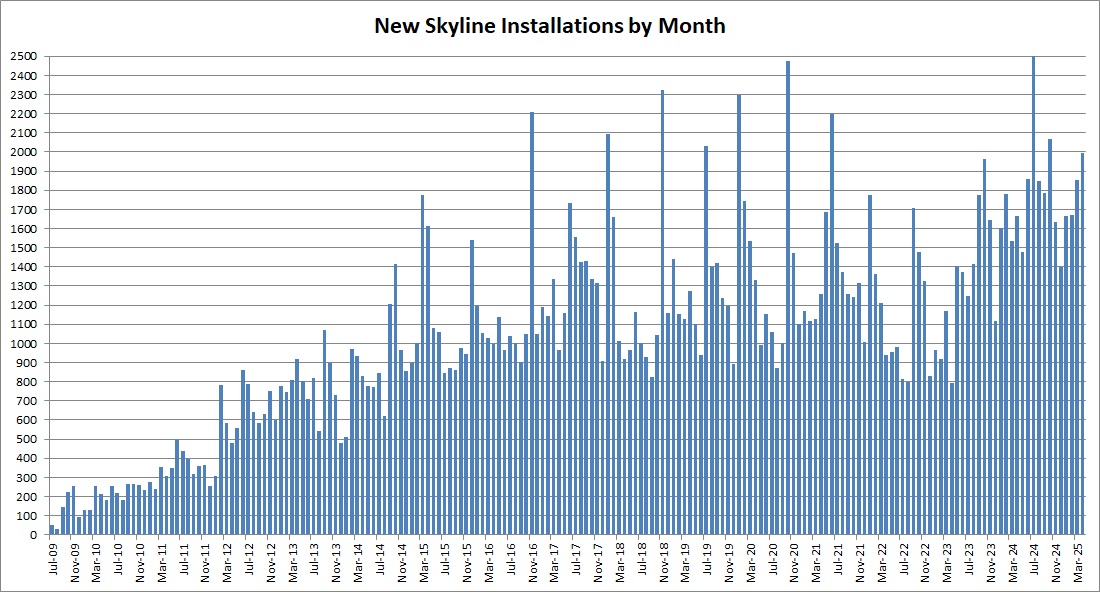Click the y-axis label 1800
The image size is (1100, 592).
tap(24, 190)
